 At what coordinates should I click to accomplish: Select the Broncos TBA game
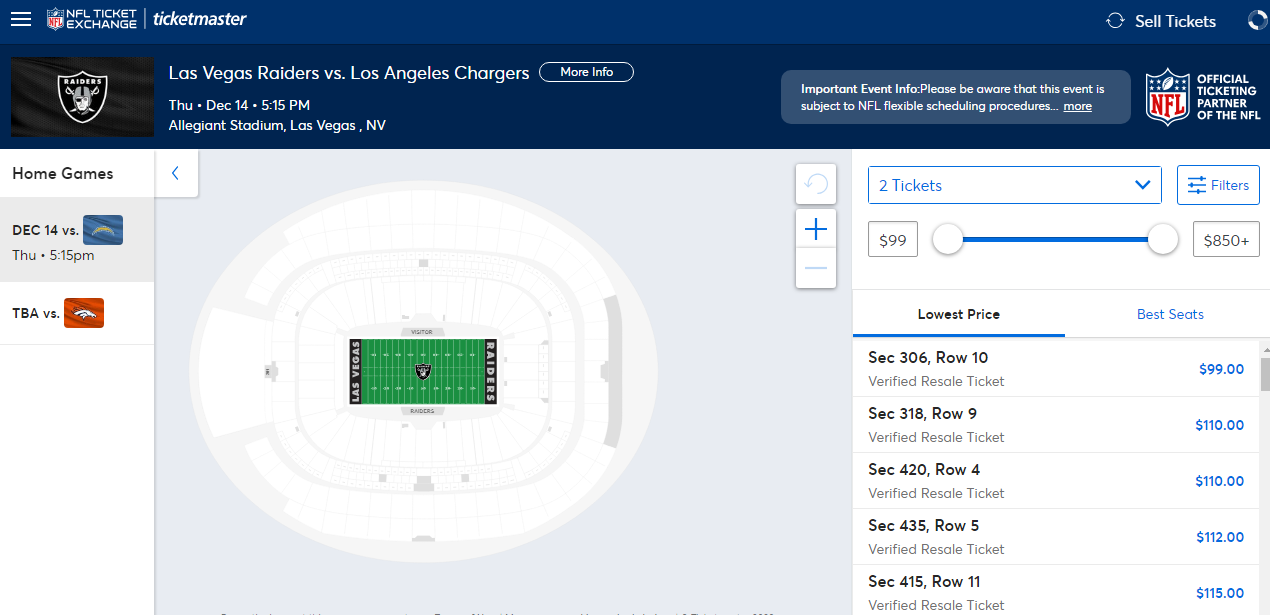click(x=84, y=313)
